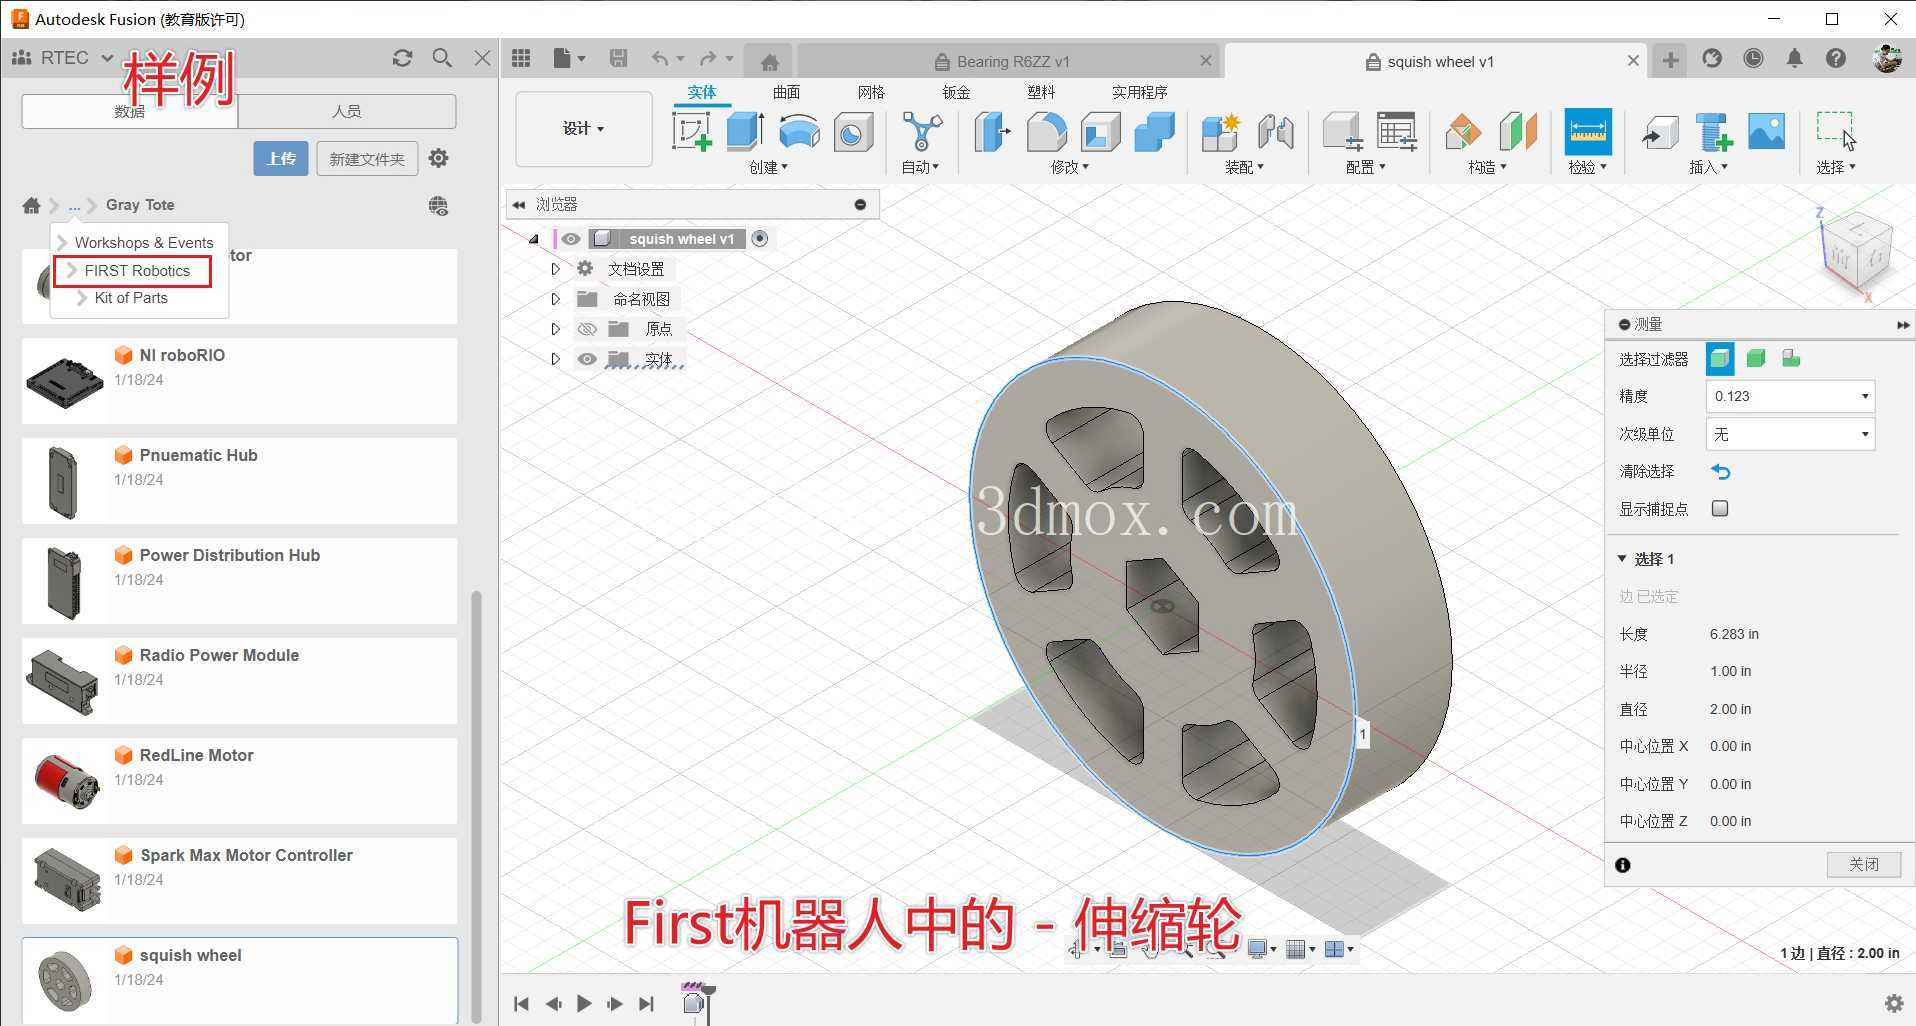Viewport: 1916px width, 1026px height.
Task: Open the 创建 menu dropdown
Action: [x=768, y=167]
